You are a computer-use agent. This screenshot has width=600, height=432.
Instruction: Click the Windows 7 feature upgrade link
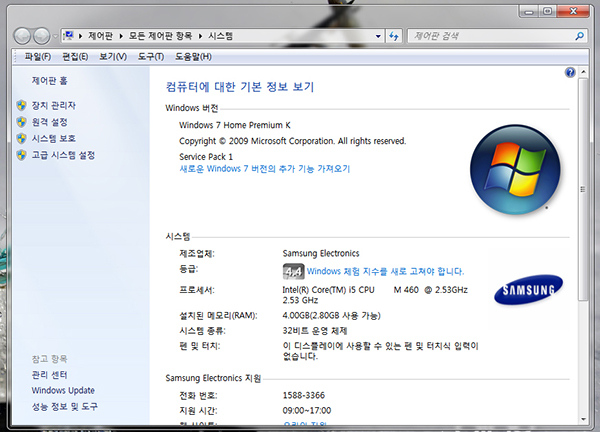[265, 169]
